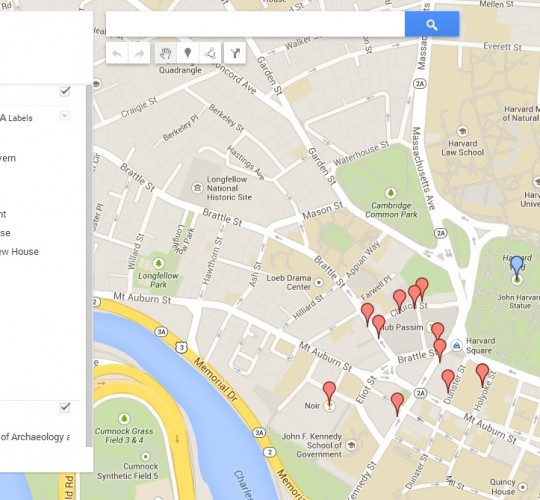
Task: Click the Undo arrow in map toolbar
Action: pyautogui.click(x=117, y=53)
